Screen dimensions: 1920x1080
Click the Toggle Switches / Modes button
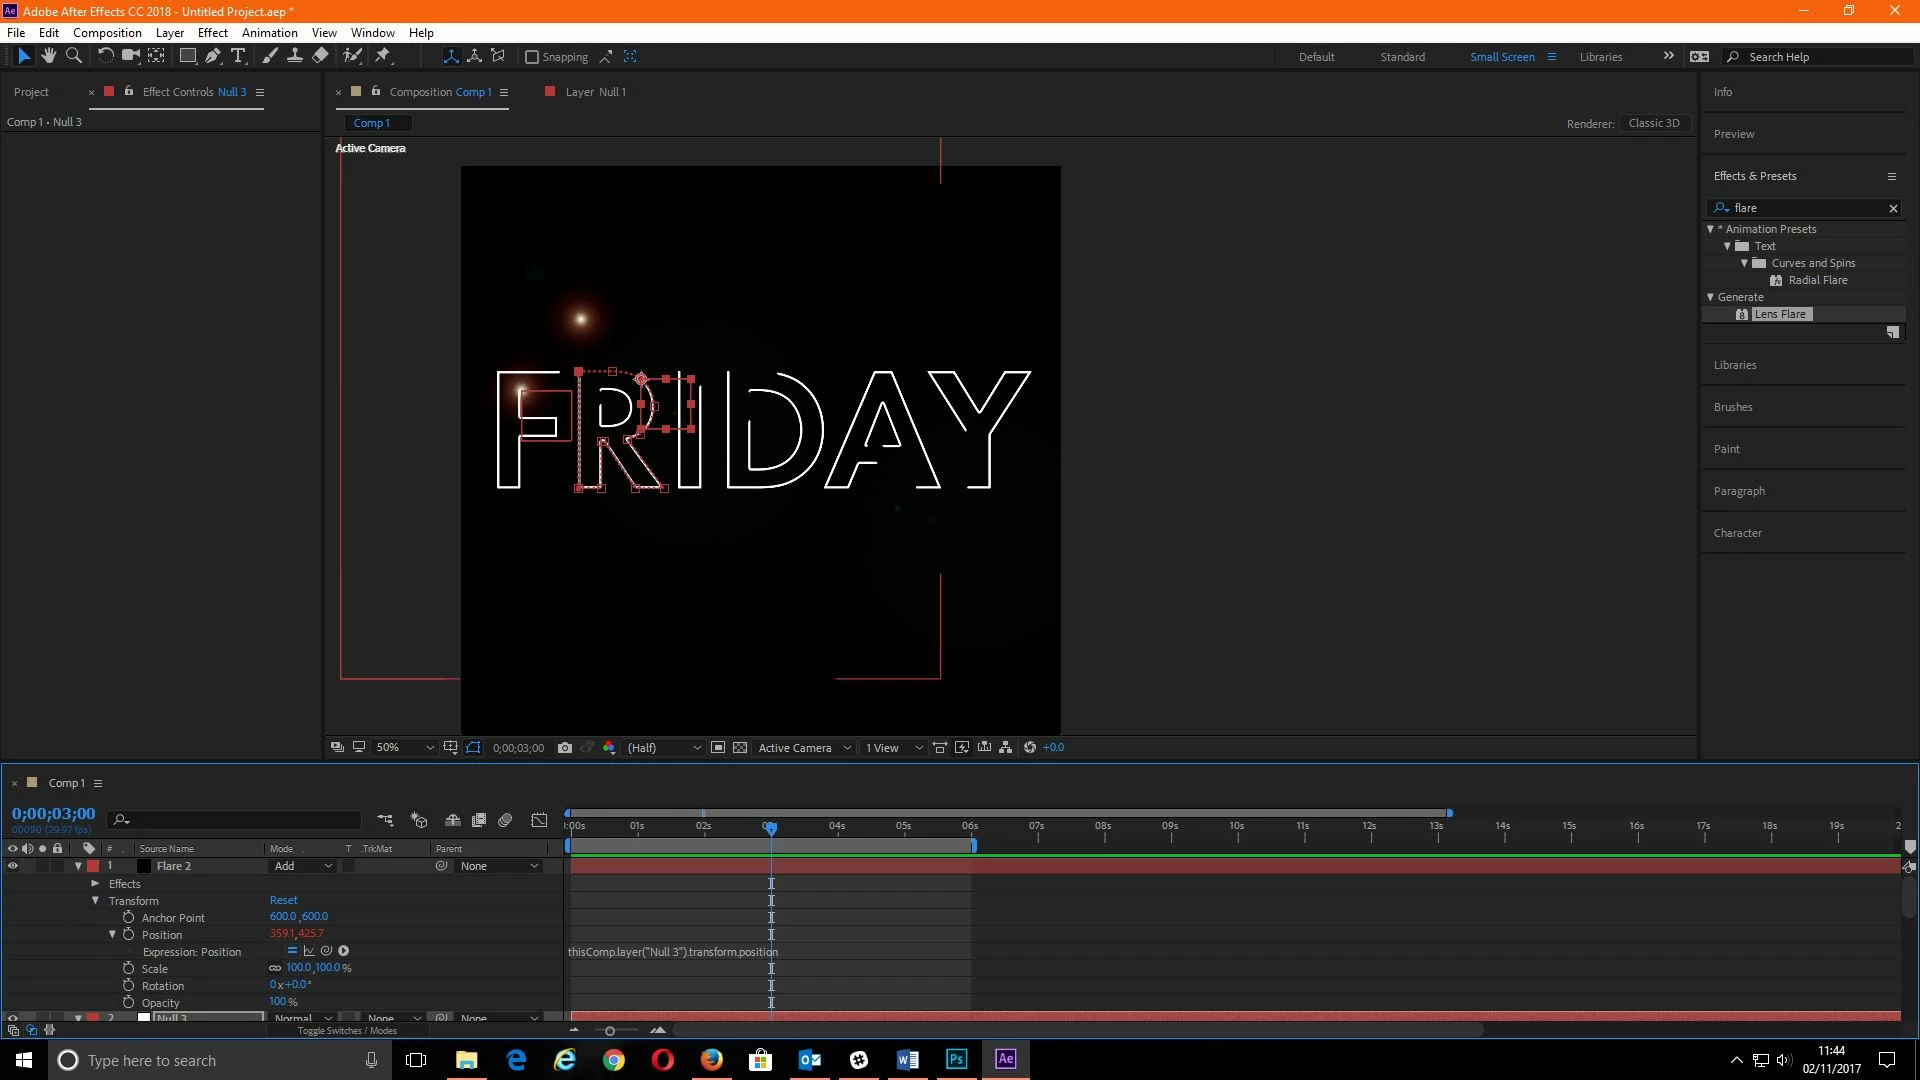(347, 1030)
